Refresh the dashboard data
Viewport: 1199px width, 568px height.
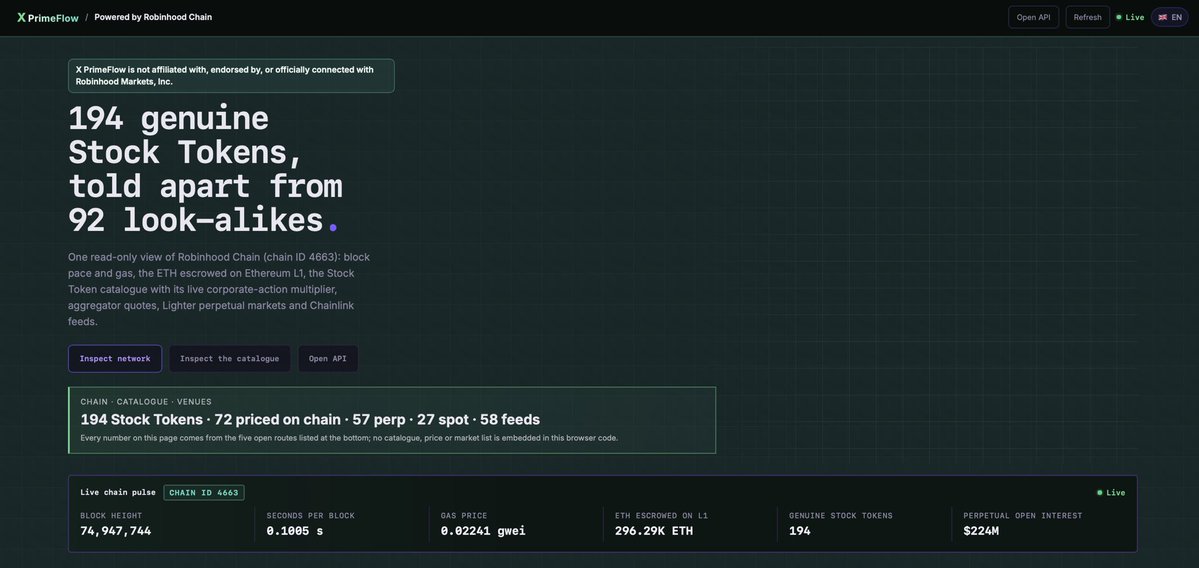point(1087,17)
